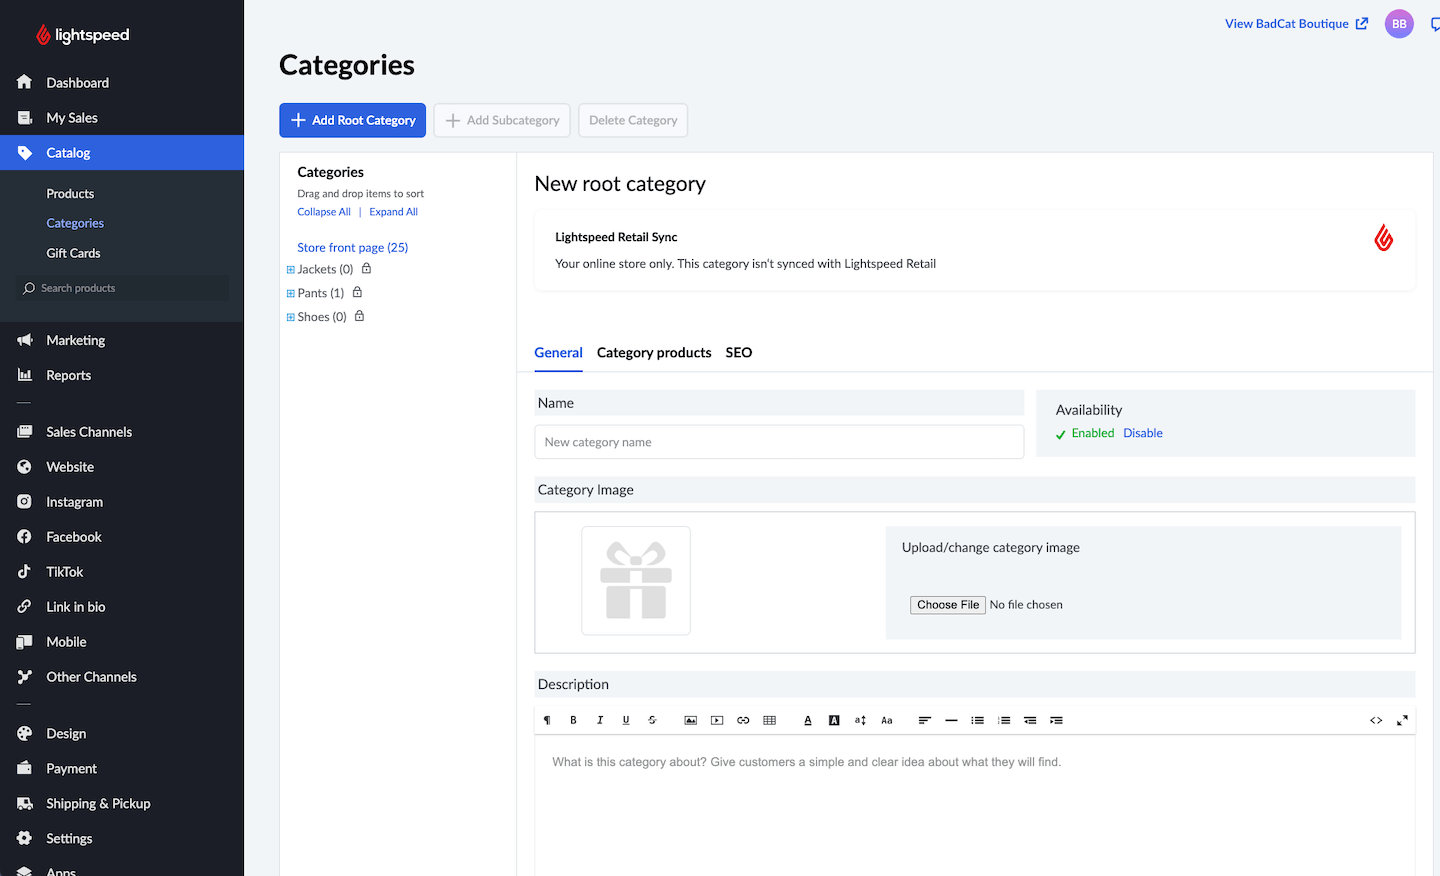Click the Lightspeed logo in sidebar

(83, 35)
